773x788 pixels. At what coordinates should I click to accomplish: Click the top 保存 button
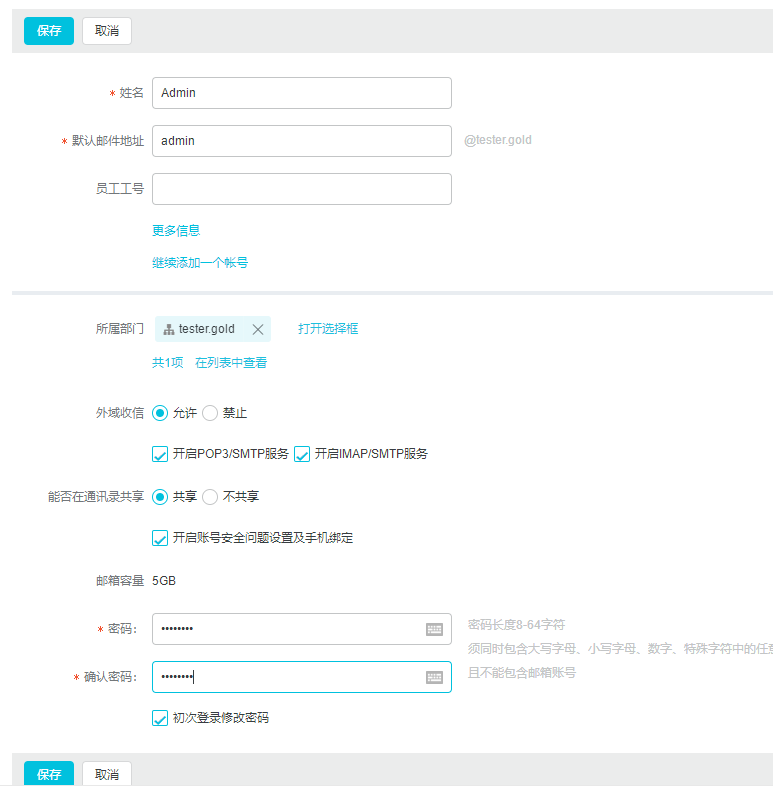(49, 31)
